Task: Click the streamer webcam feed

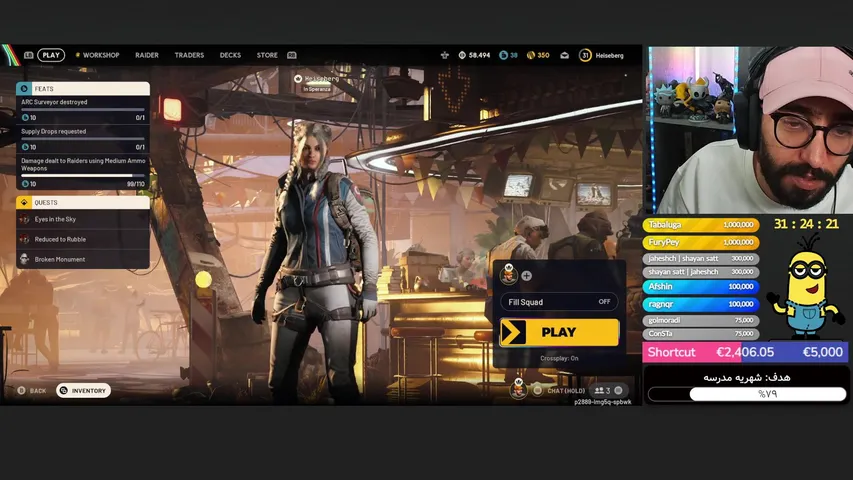Action: (x=751, y=130)
